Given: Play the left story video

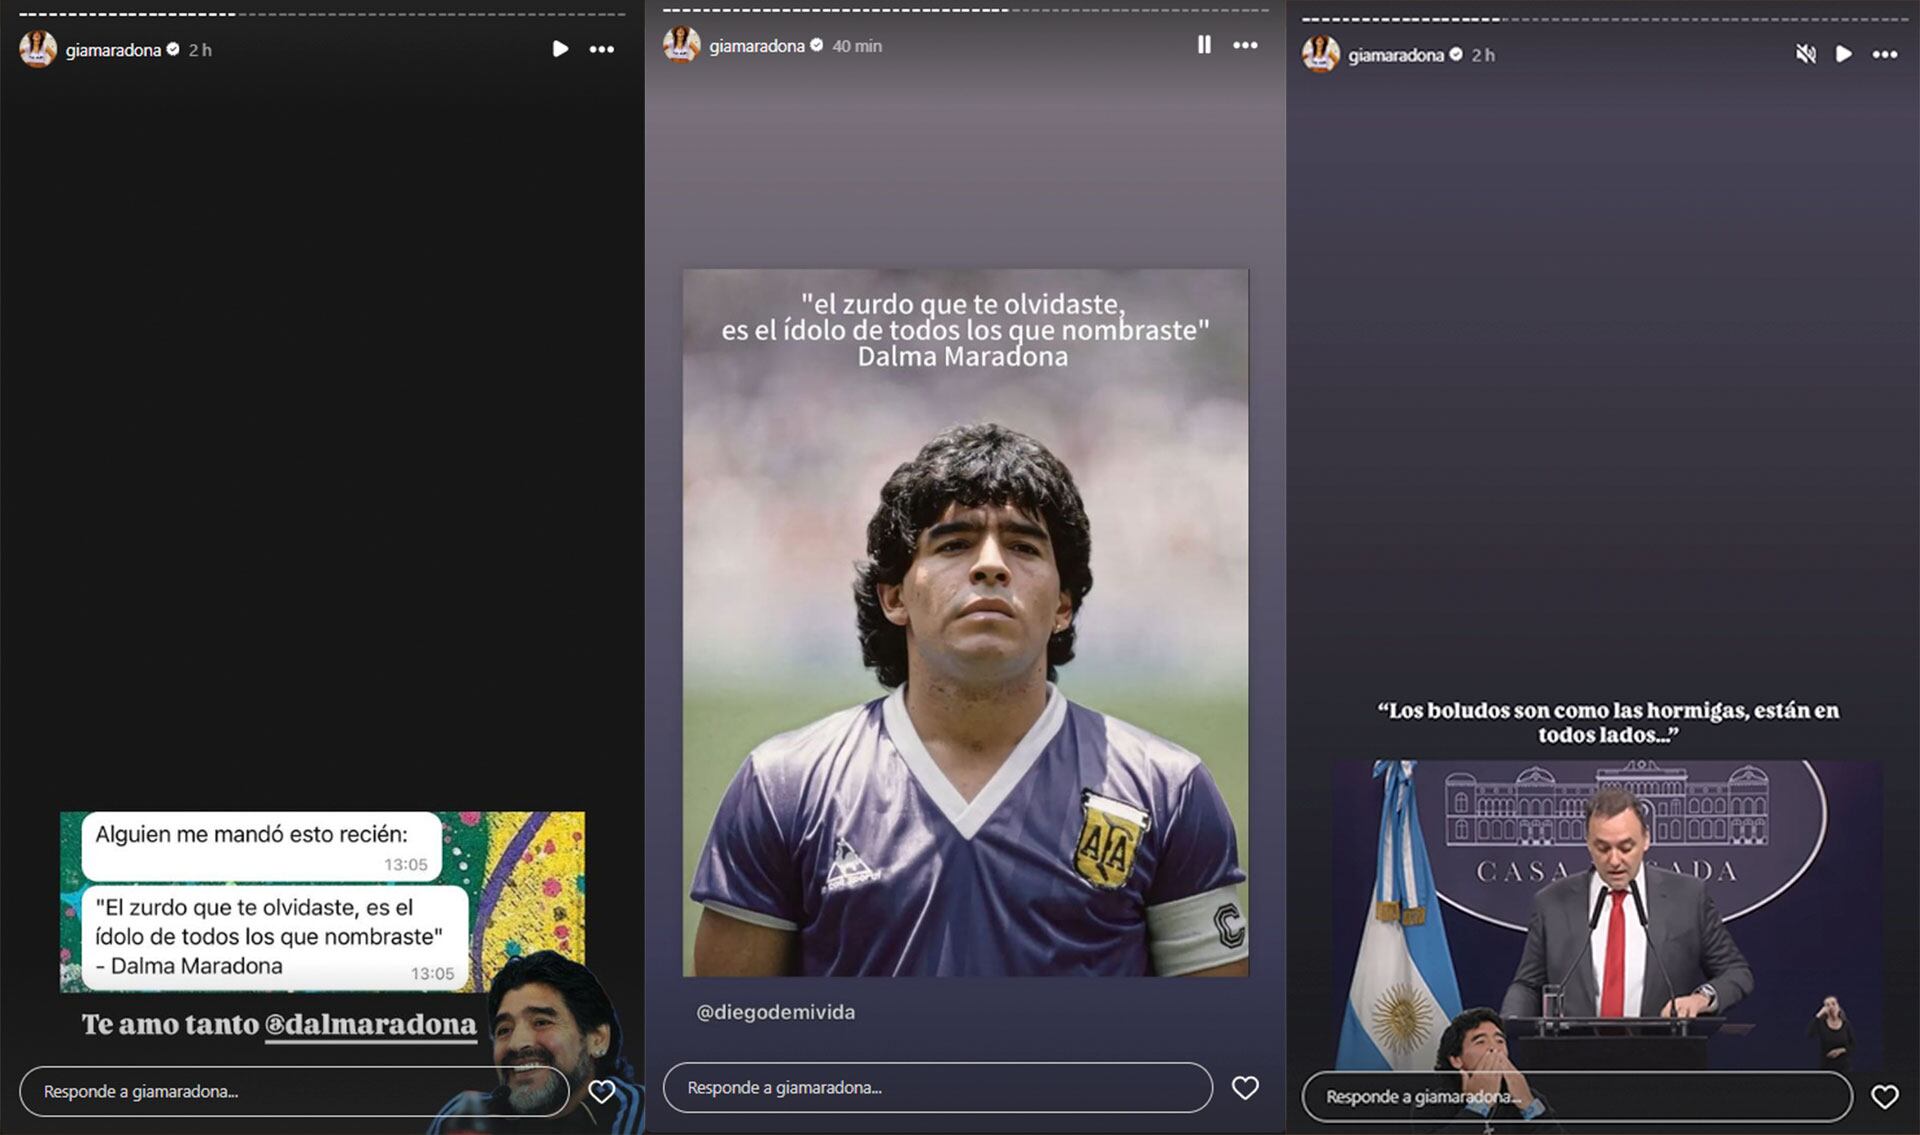Looking at the screenshot, I should pyautogui.click(x=560, y=49).
